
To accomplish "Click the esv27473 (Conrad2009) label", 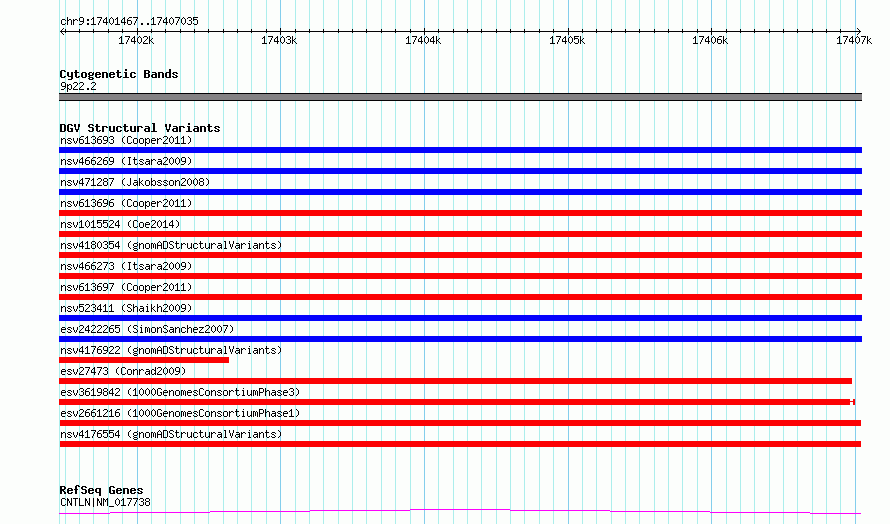I will click(123, 371).
